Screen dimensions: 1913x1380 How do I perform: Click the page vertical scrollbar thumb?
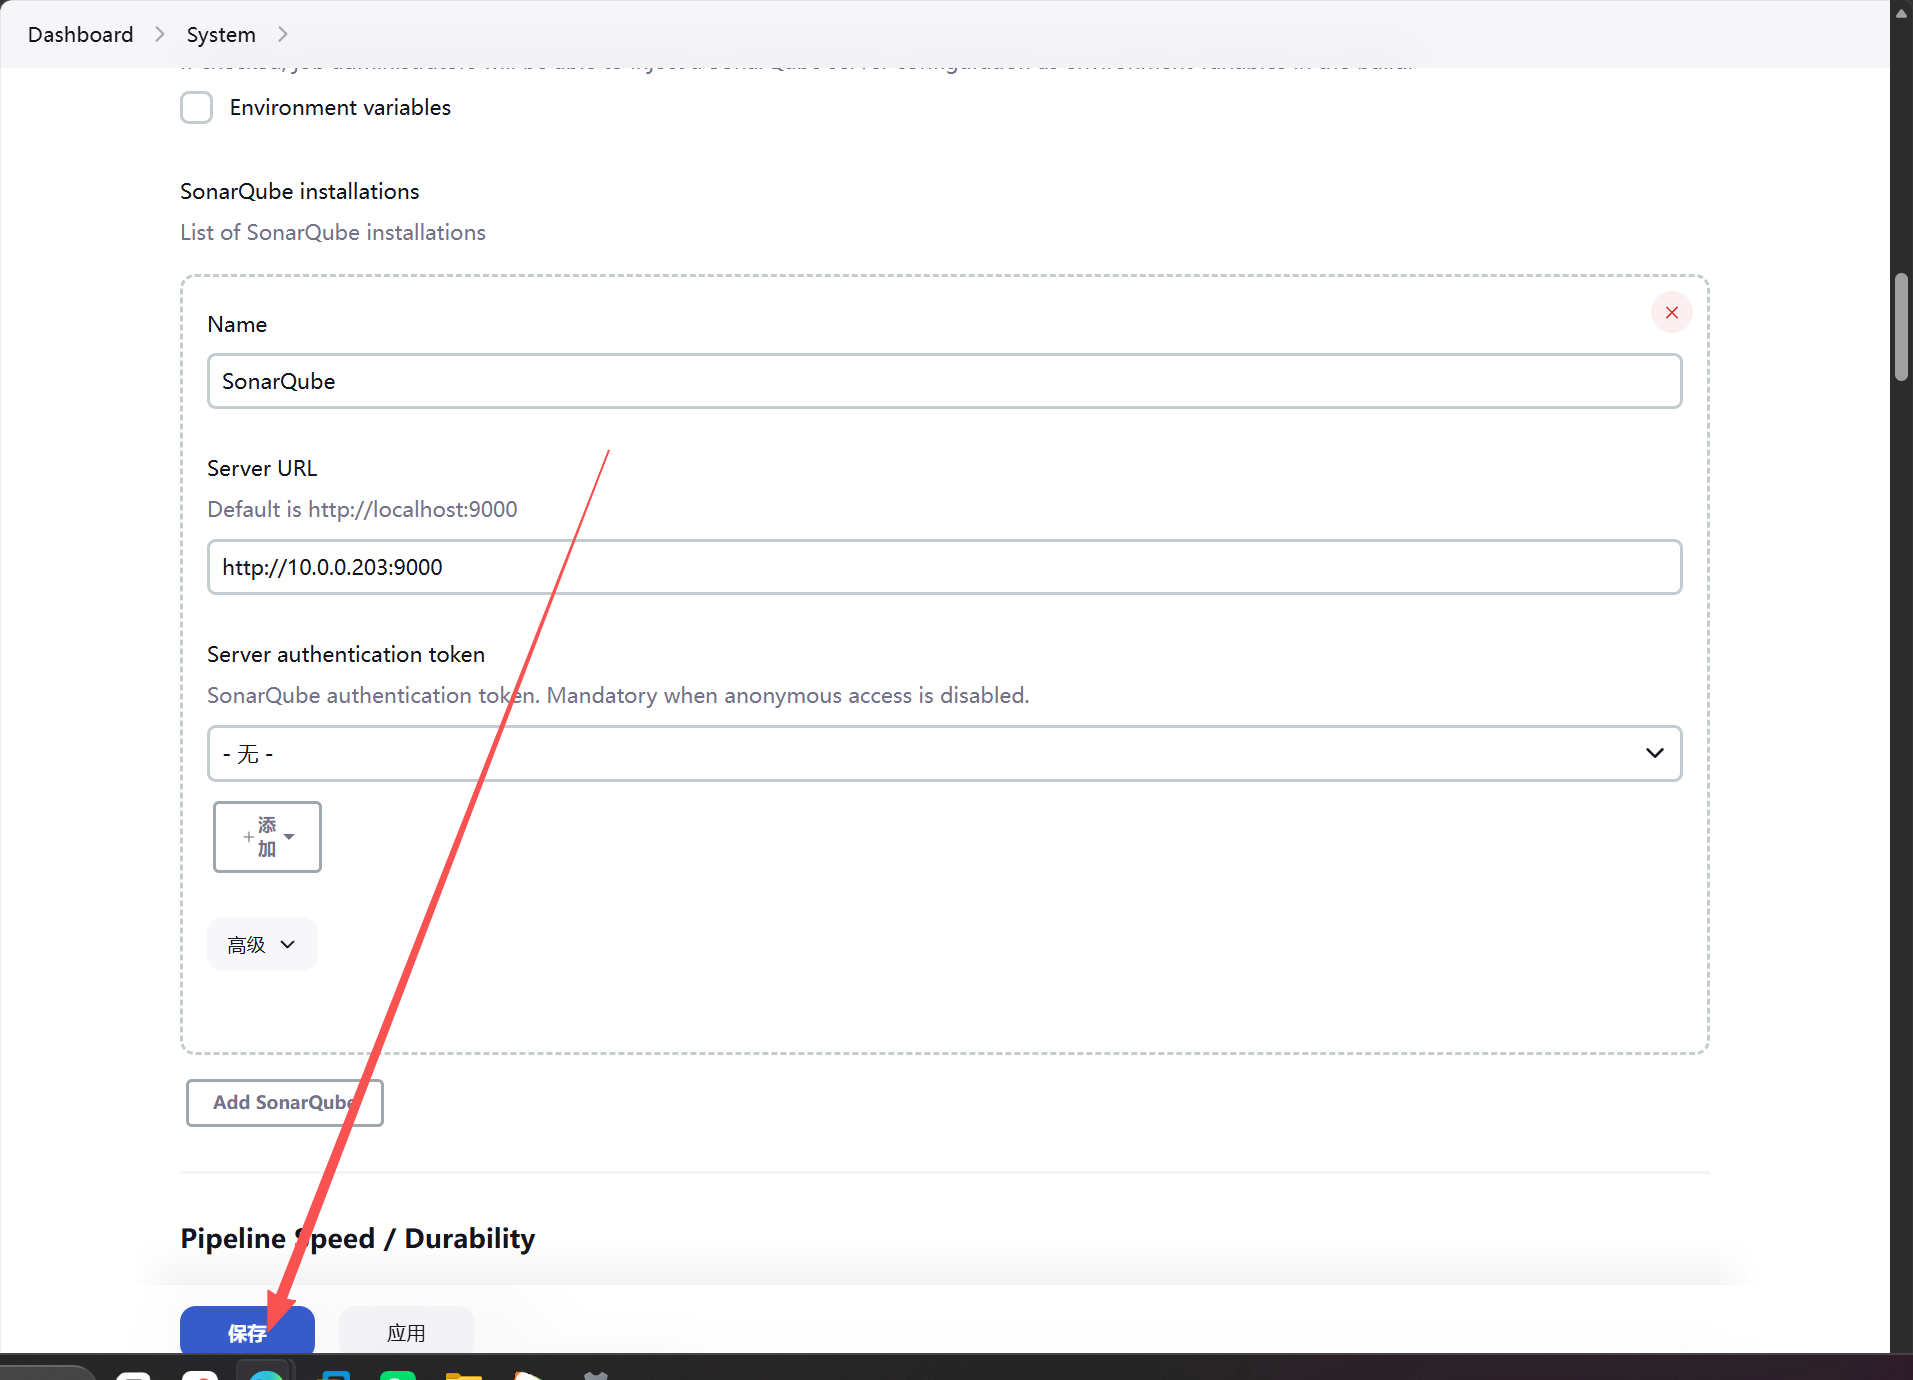1901,326
